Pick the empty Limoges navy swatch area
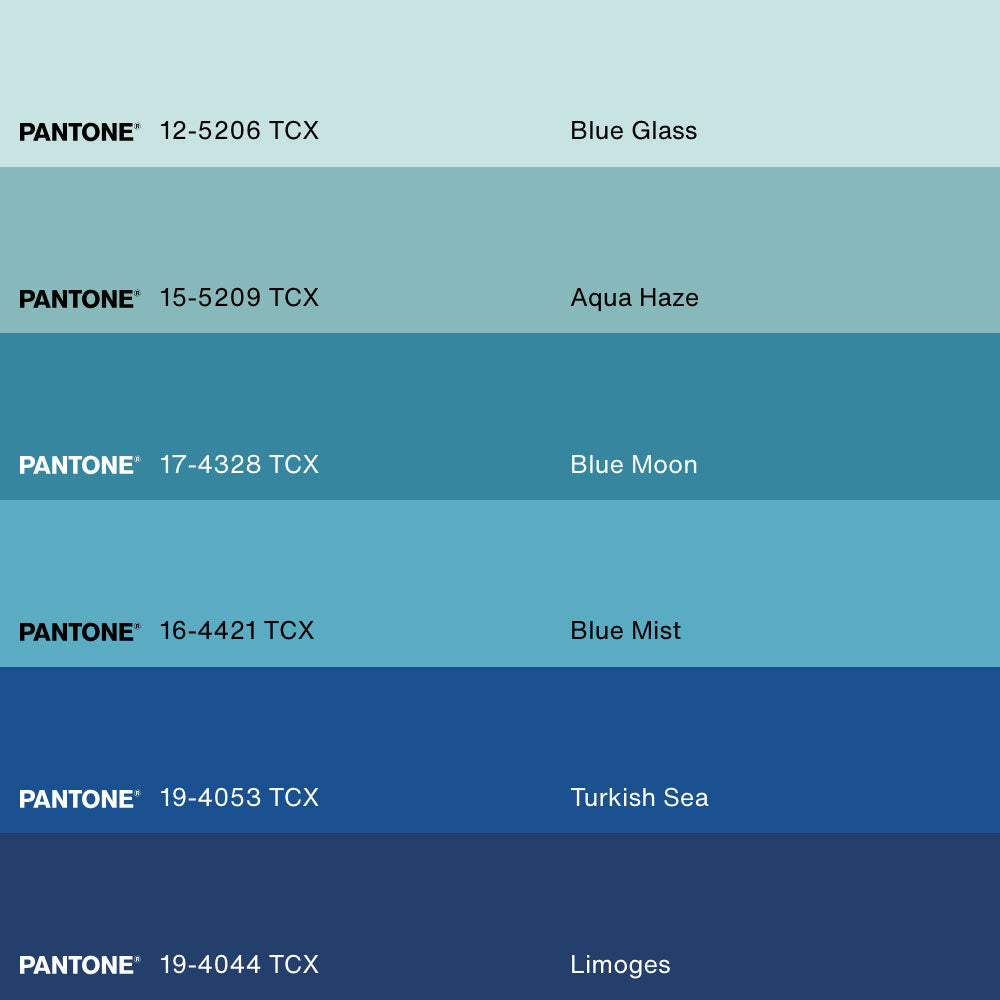Image resolution: width=1000 pixels, height=1000 pixels. pyautogui.click(x=500, y=890)
